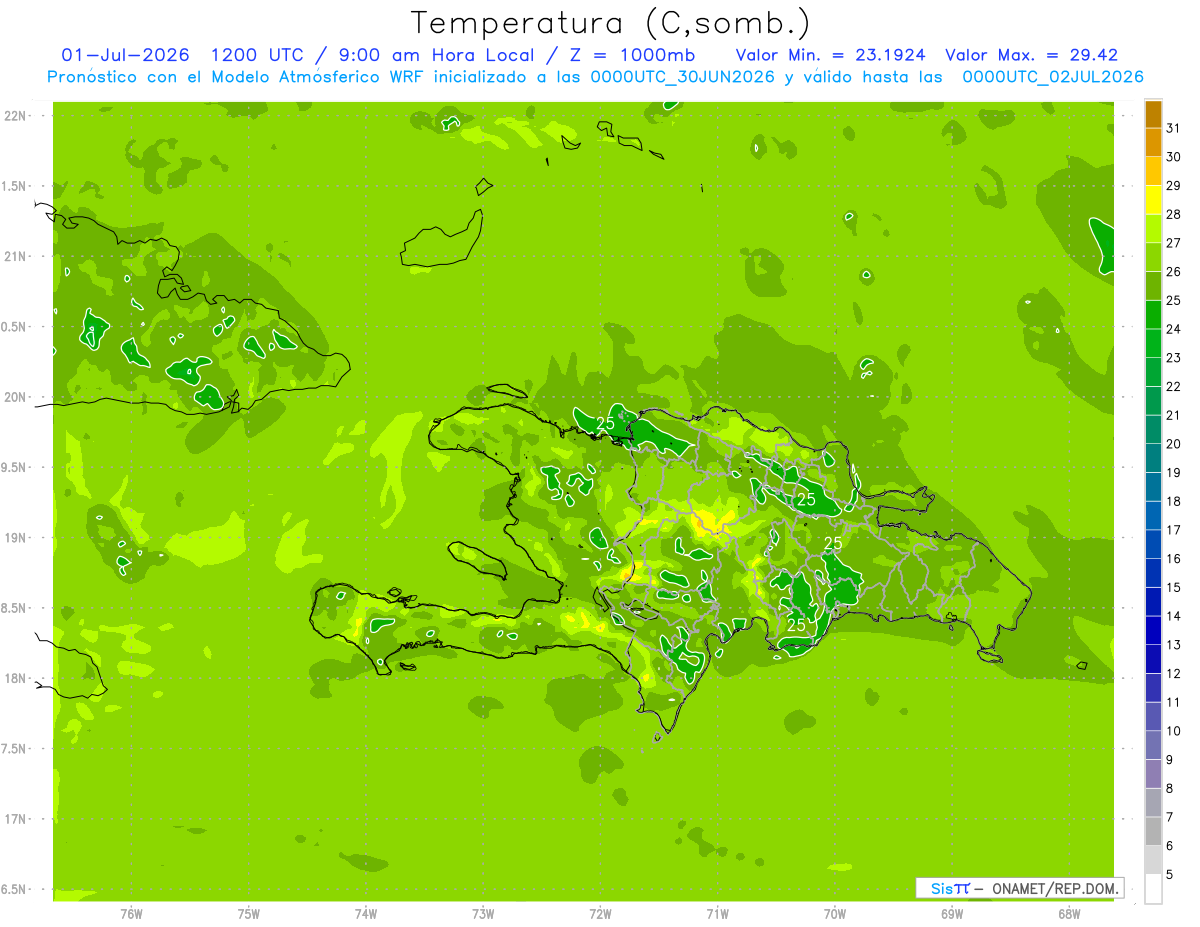
Task: Click the '18N' latitude axis label
Action: pyautogui.click(x=14, y=678)
